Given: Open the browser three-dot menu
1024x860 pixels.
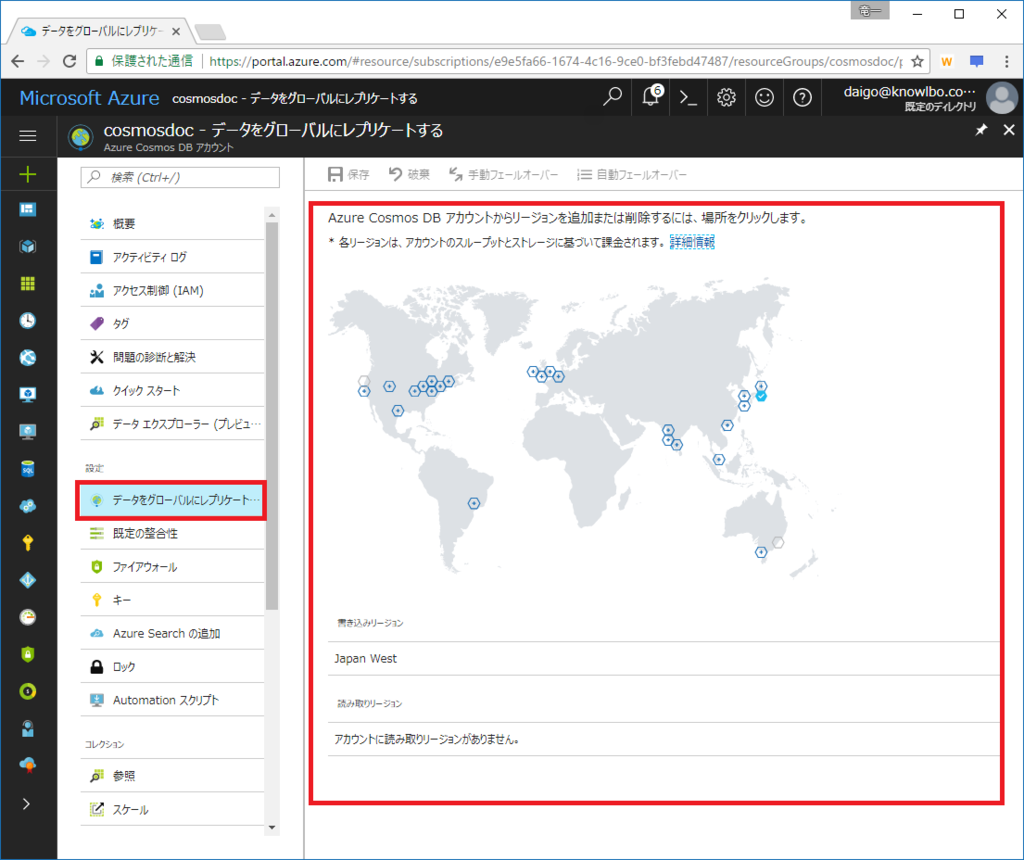Looking at the screenshot, I should [x=1006, y=61].
